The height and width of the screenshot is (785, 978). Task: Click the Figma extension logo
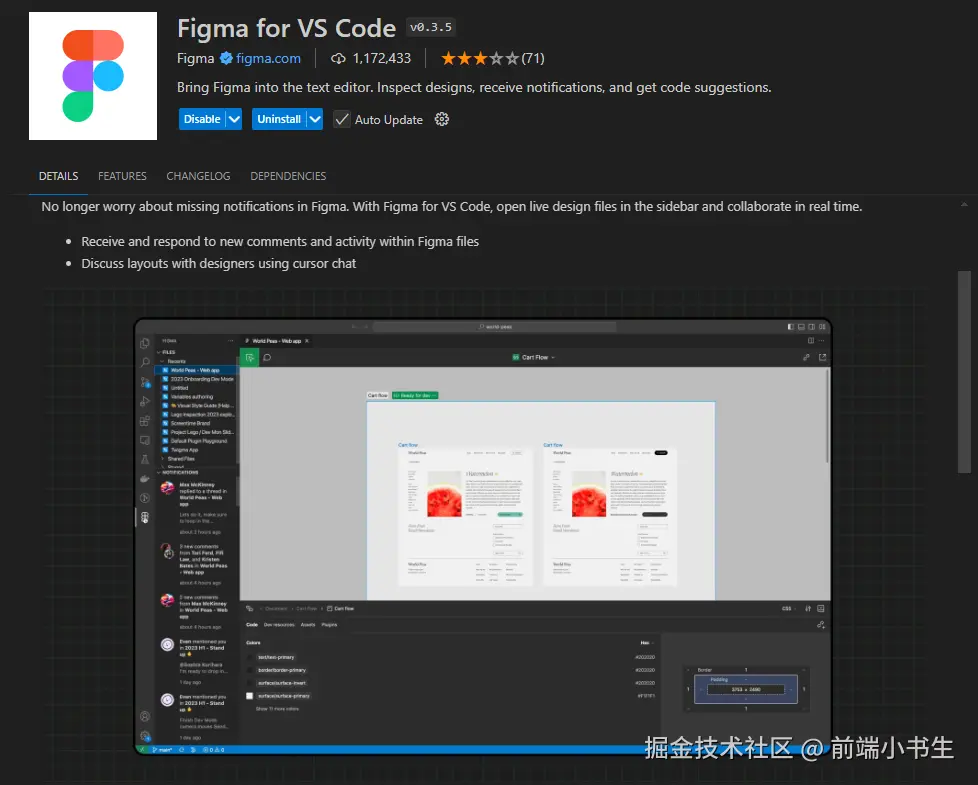(x=93, y=76)
